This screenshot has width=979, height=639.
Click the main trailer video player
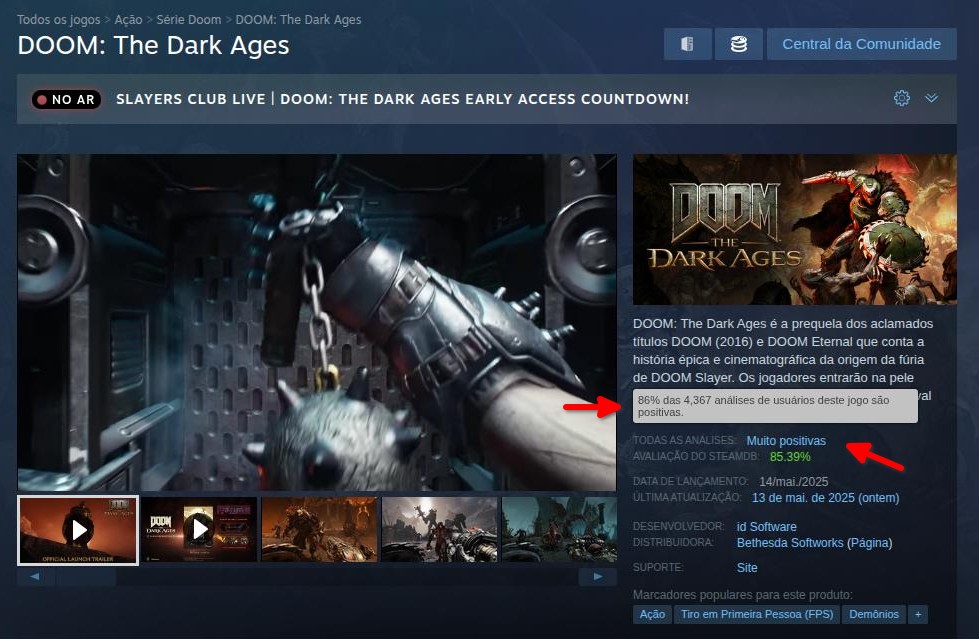[317, 322]
